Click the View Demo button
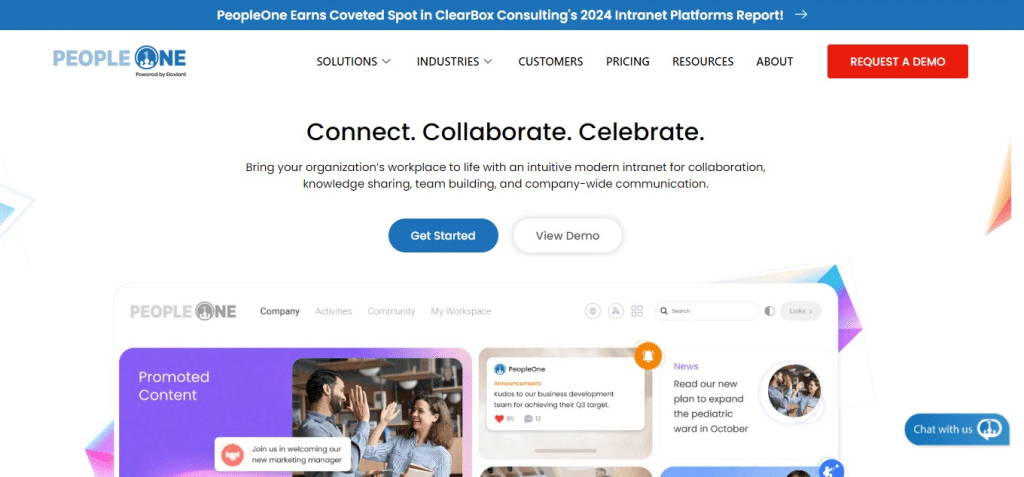Viewport: 1024px width, 477px height. click(568, 235)
